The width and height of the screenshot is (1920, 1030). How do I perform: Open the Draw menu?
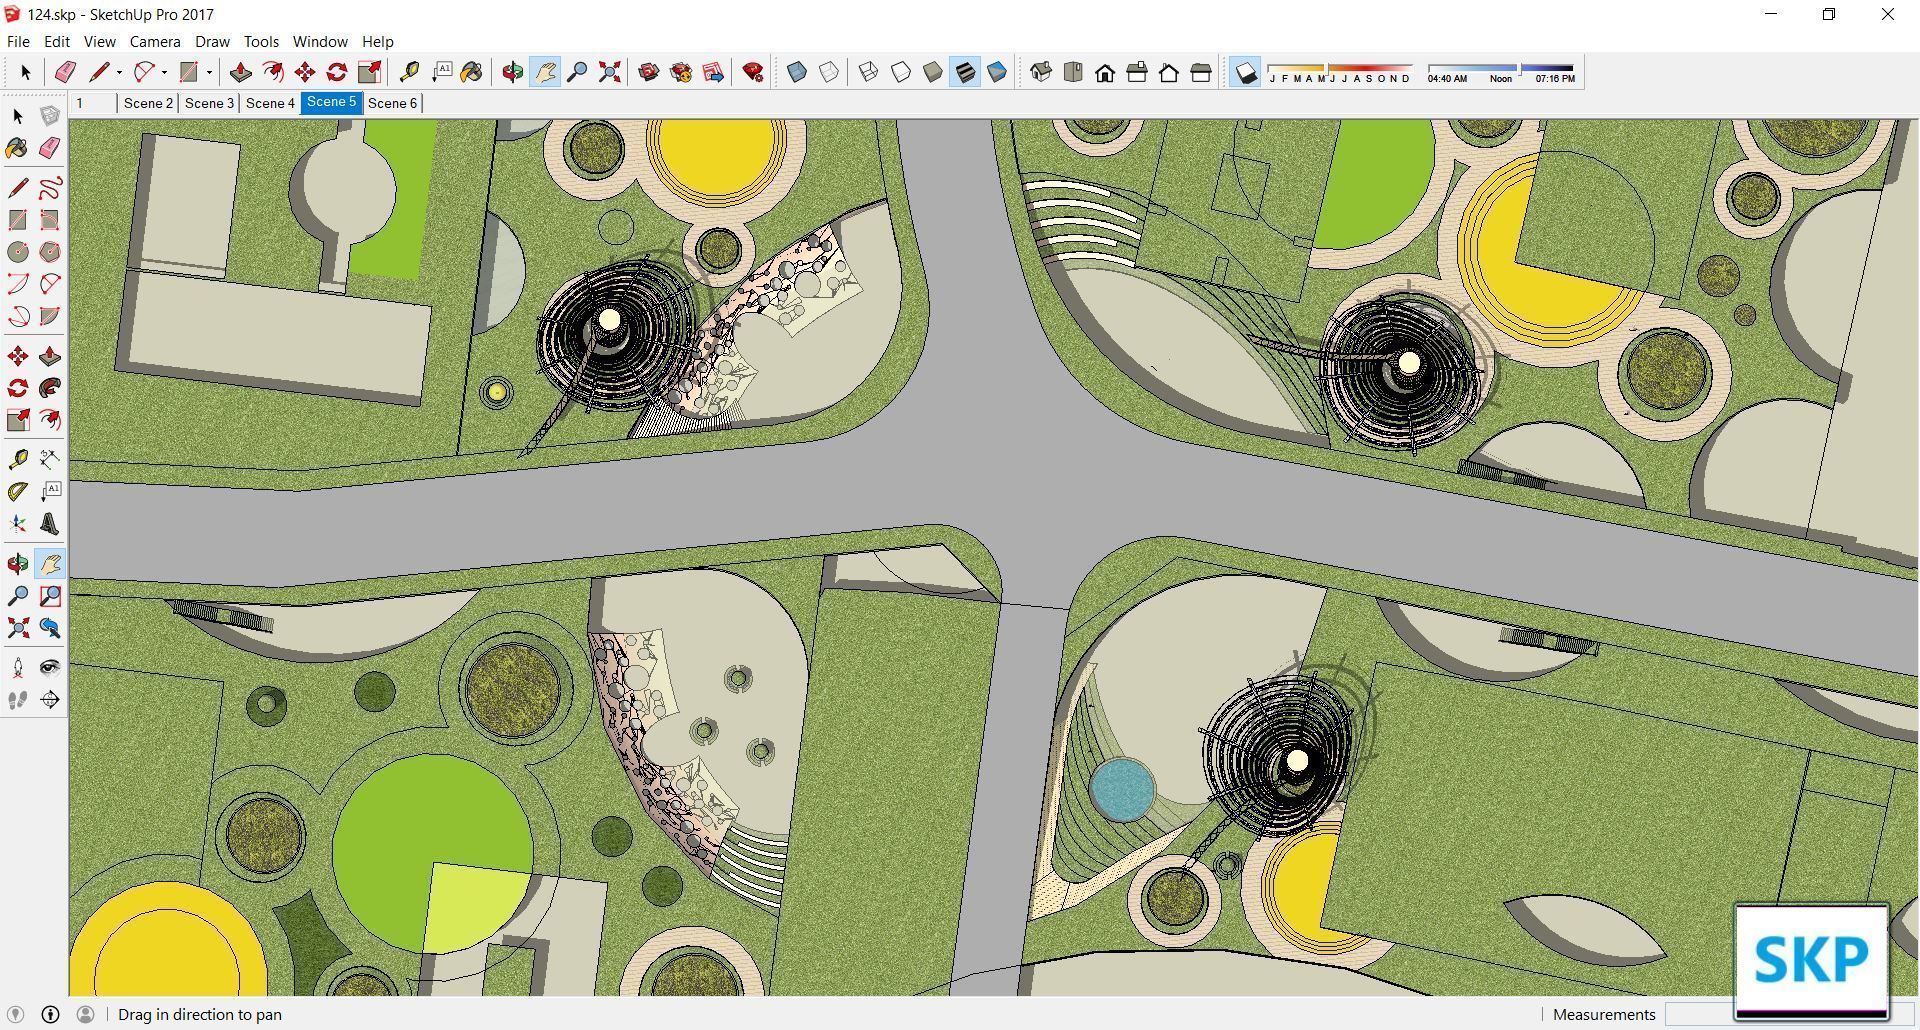tap(212, 42)
